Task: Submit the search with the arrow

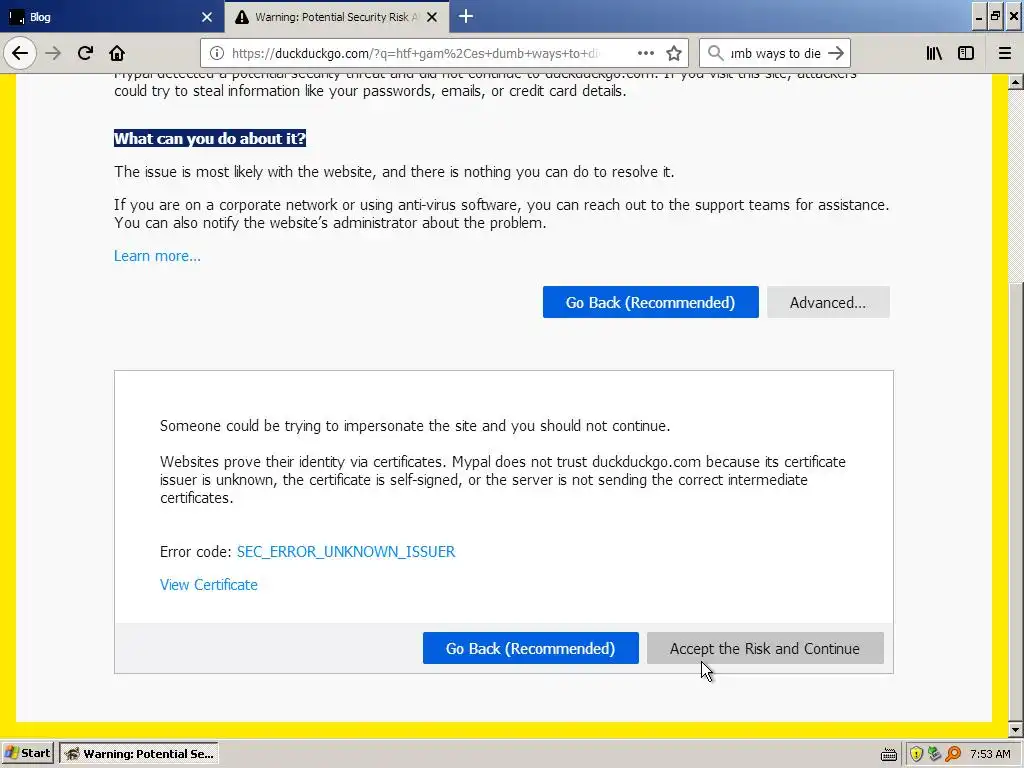Action: coord(835,53)
